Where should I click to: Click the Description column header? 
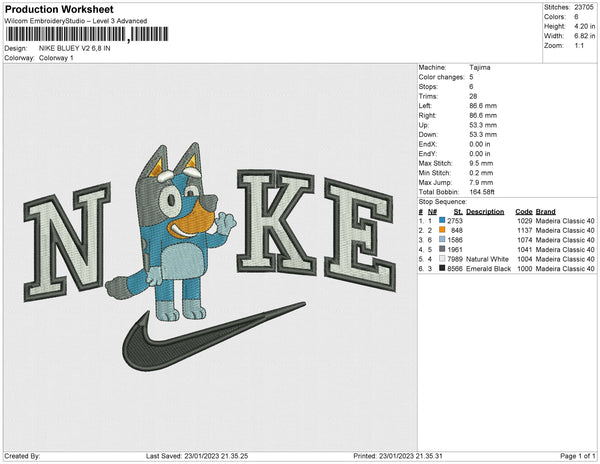coord(485,212)
